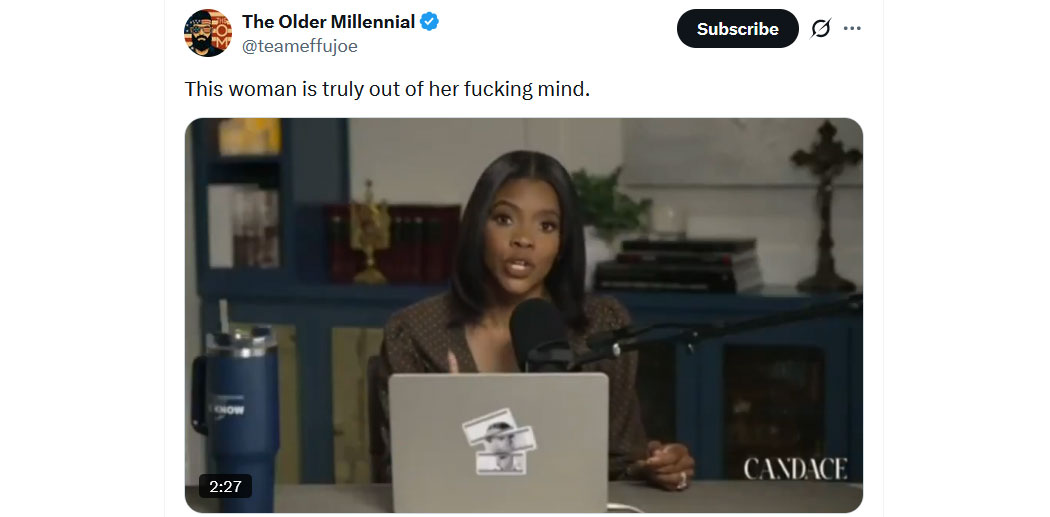
Task: Click the black microphone in the video
Action: 540,333
